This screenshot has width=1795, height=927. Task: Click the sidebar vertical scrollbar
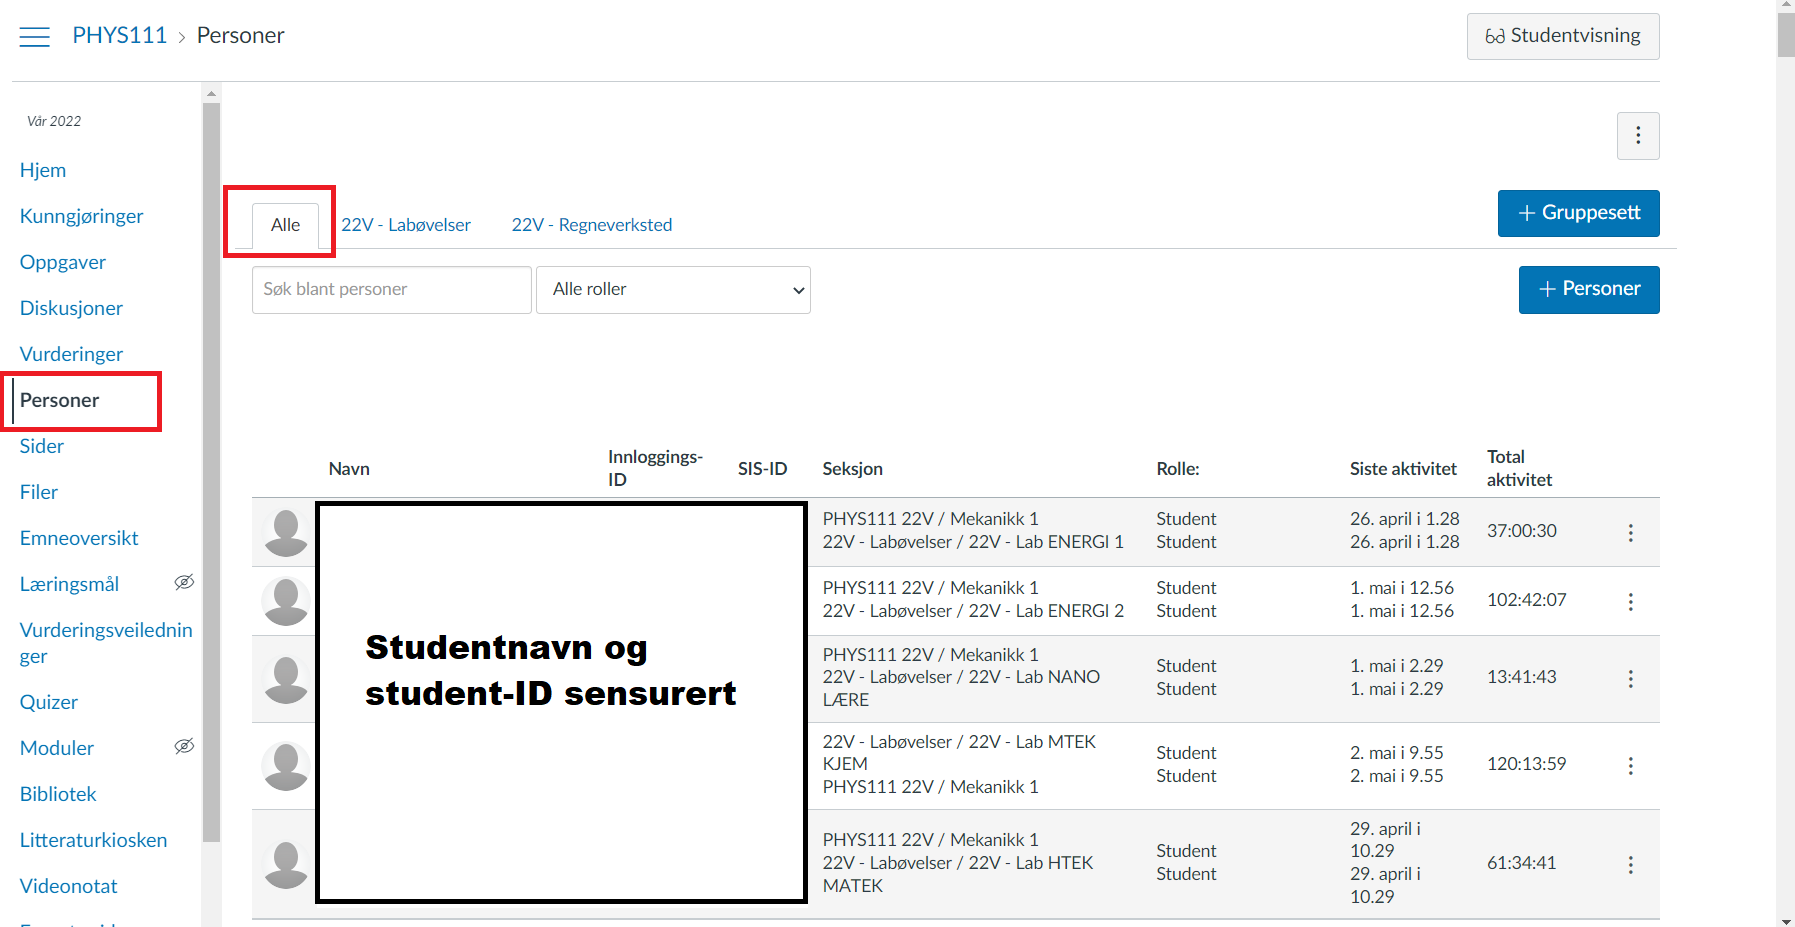tap(211, 470)
